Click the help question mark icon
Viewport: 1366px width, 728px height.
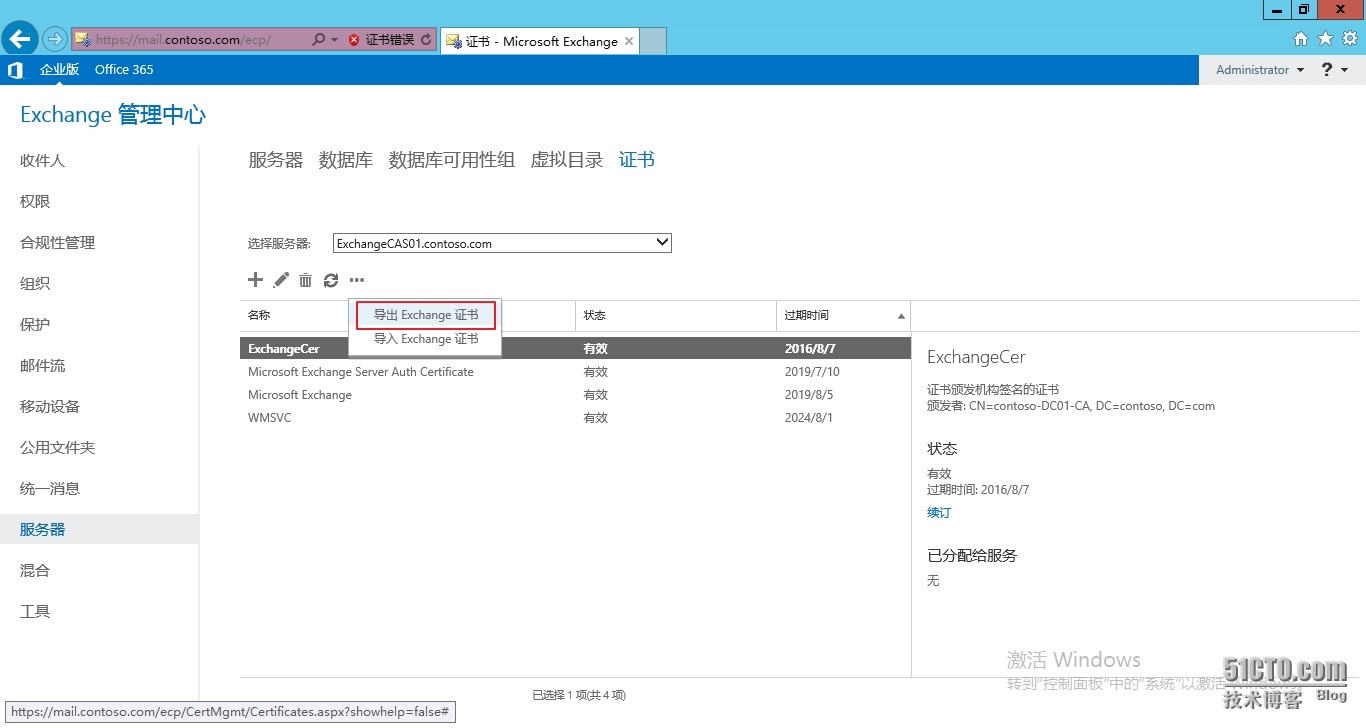pos(1325,69)
